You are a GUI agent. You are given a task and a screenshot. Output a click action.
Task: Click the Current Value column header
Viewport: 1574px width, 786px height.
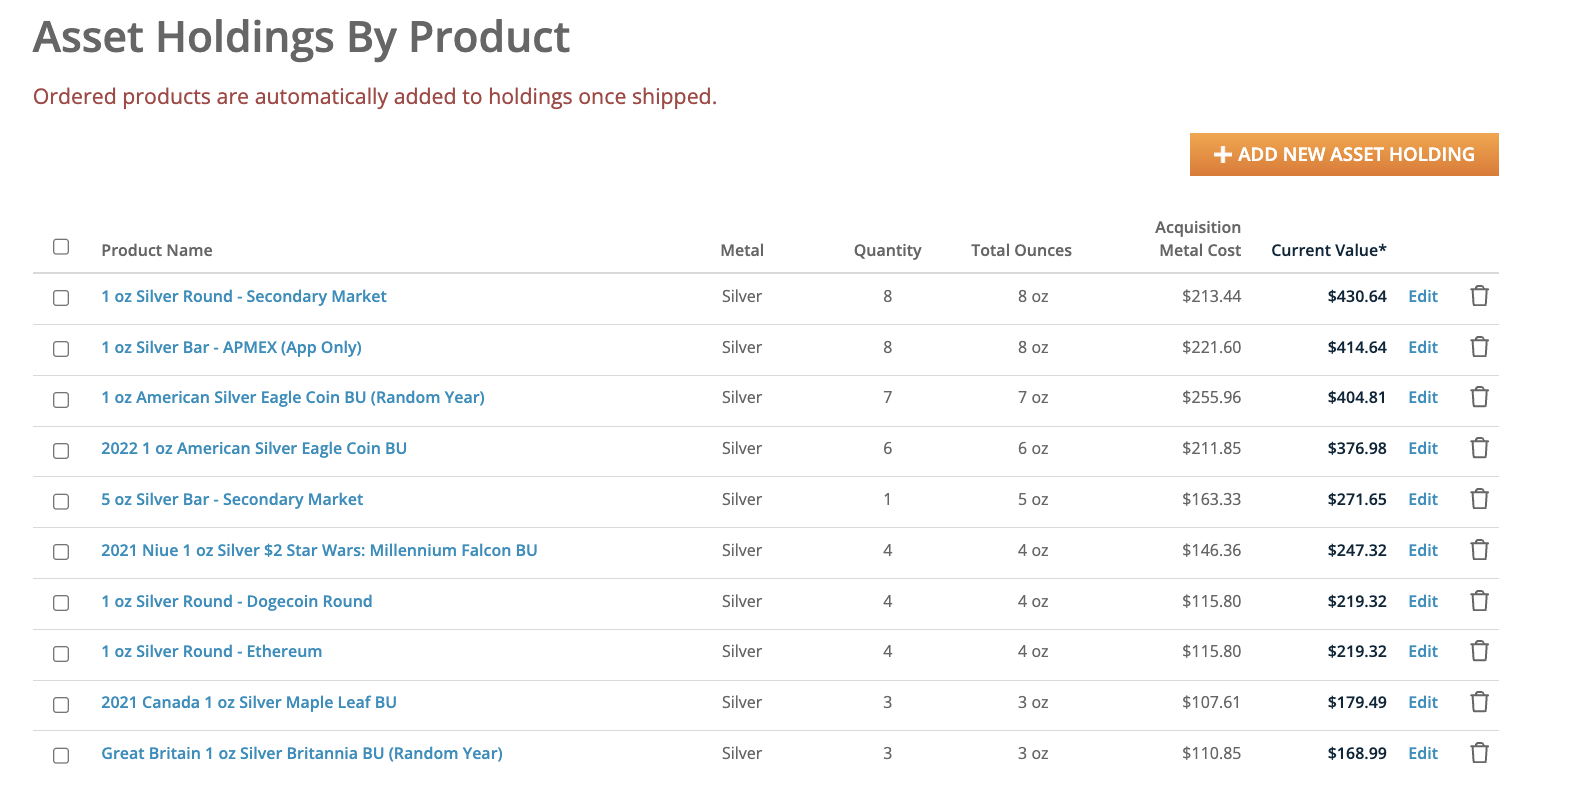pos(1328,250)
